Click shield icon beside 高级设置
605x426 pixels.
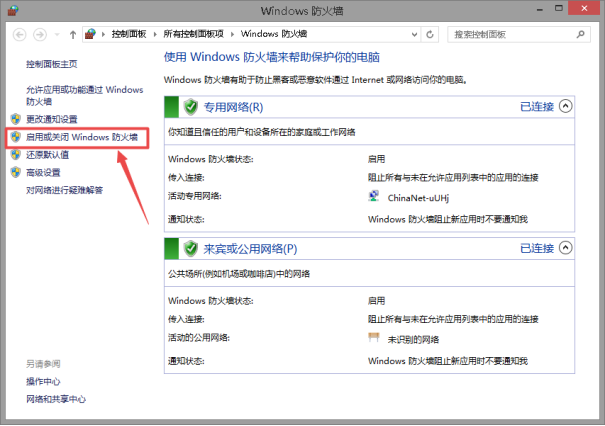15,172
